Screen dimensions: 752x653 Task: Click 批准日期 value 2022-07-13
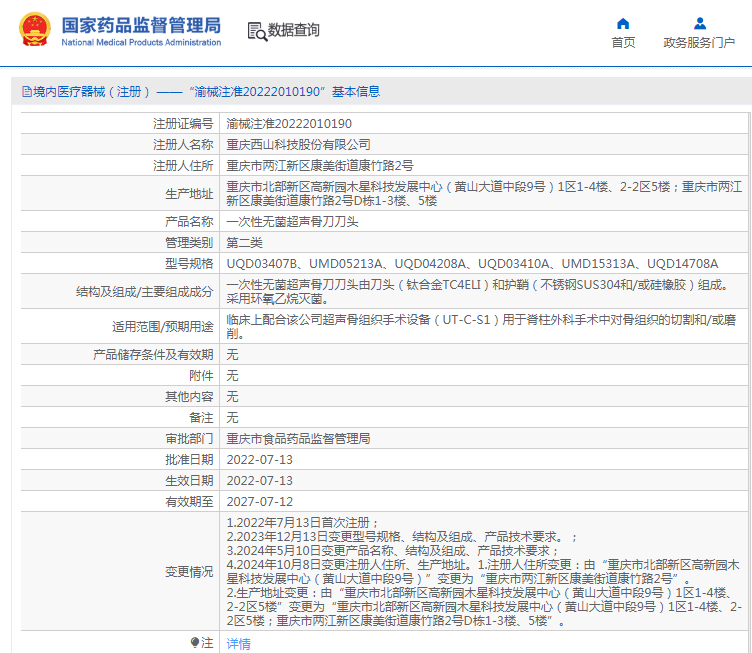259,460
